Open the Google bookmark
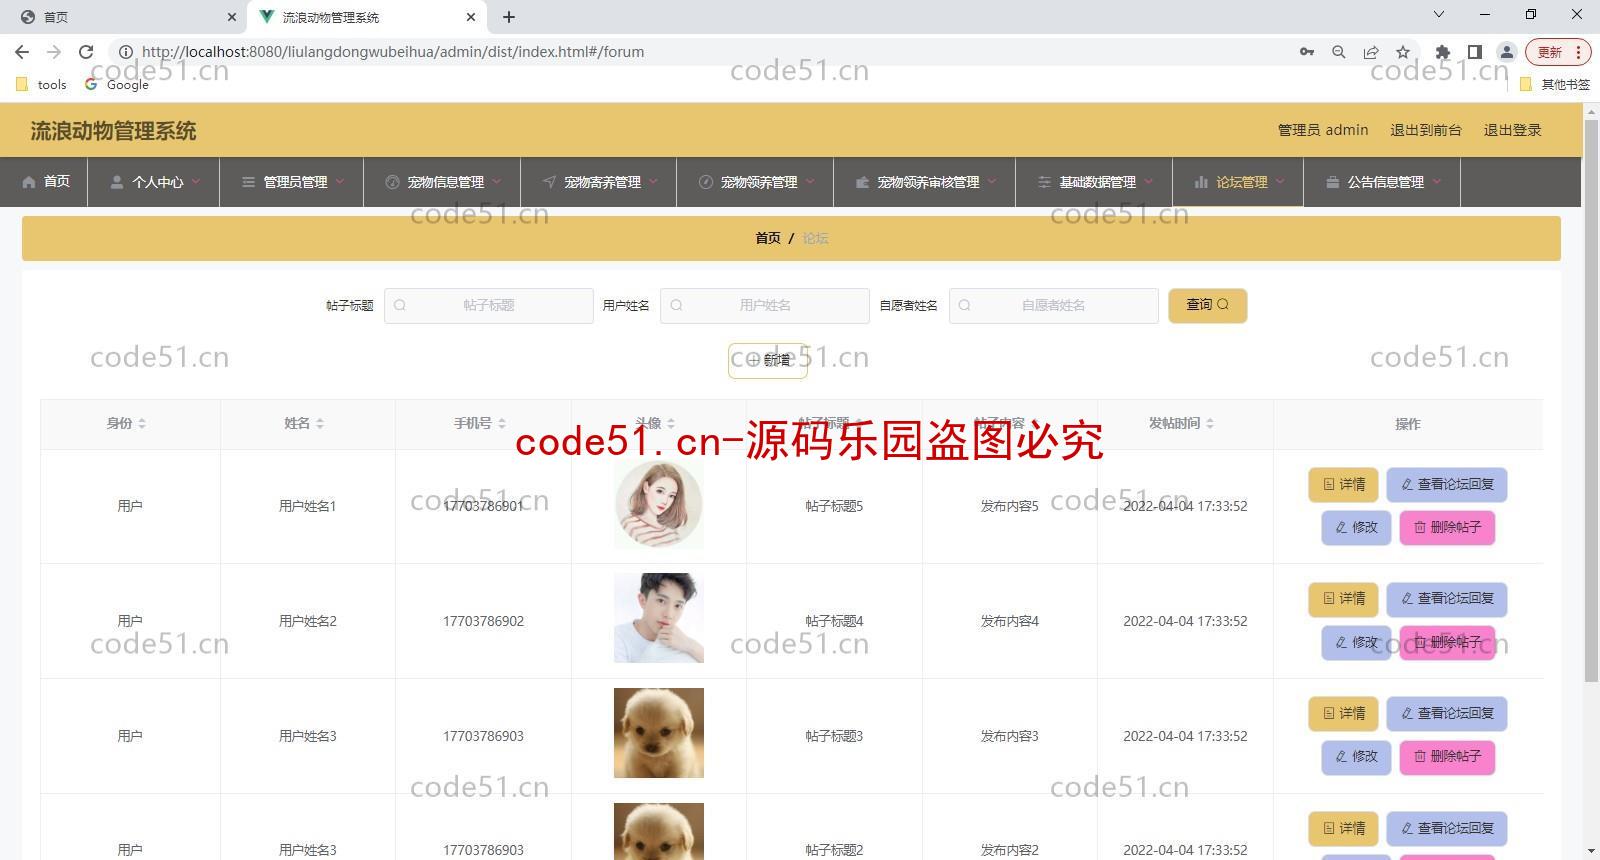1600x860 pixels. click(117, 85)
